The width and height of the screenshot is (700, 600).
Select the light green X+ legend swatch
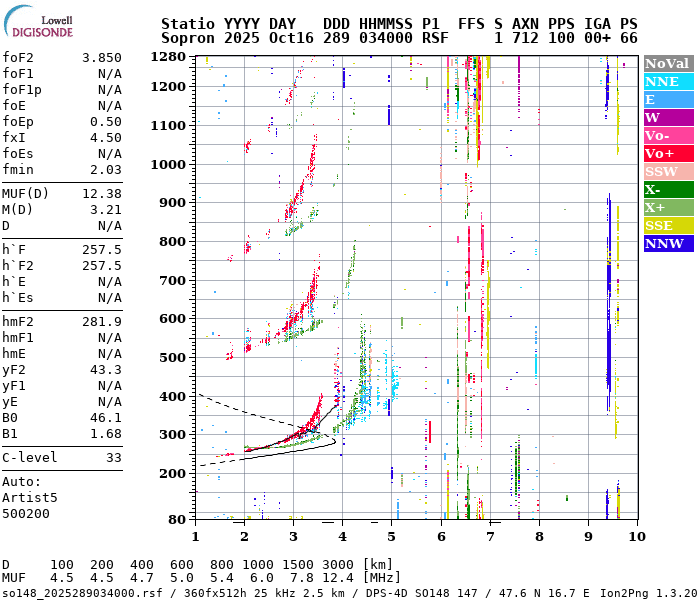click(x=668, y=207)
